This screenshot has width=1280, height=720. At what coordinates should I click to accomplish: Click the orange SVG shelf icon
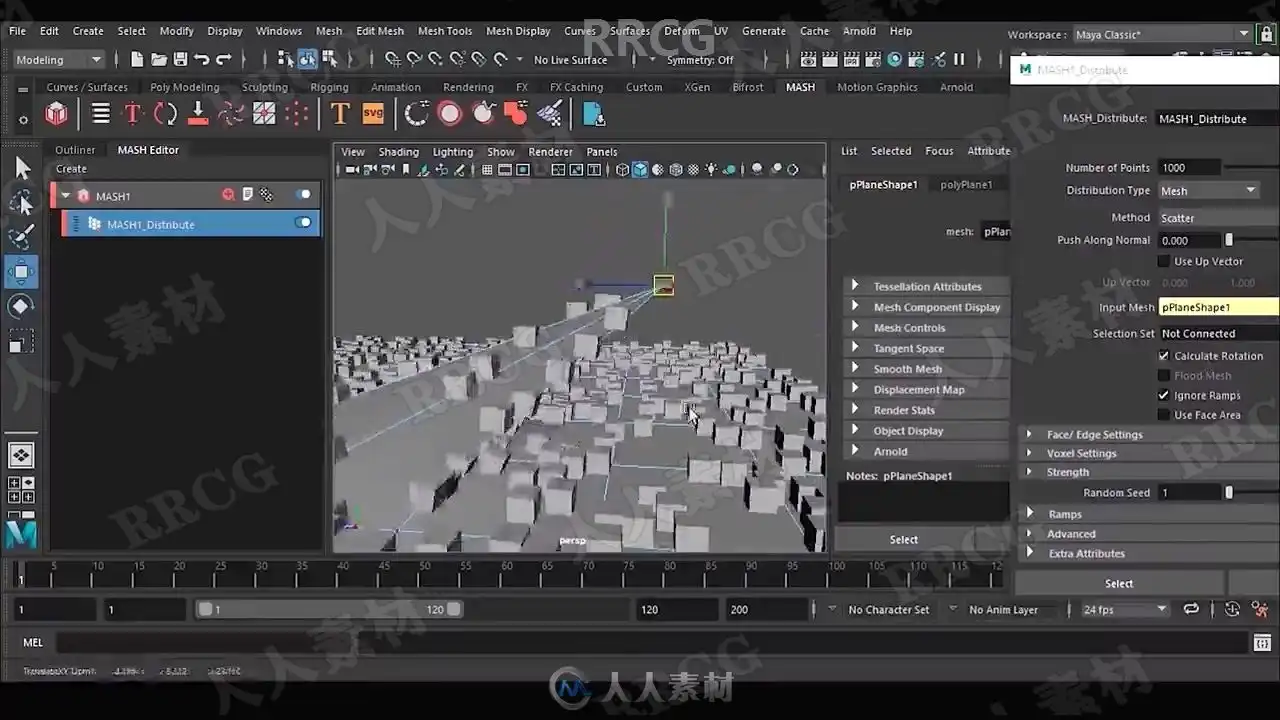(373, 114)
